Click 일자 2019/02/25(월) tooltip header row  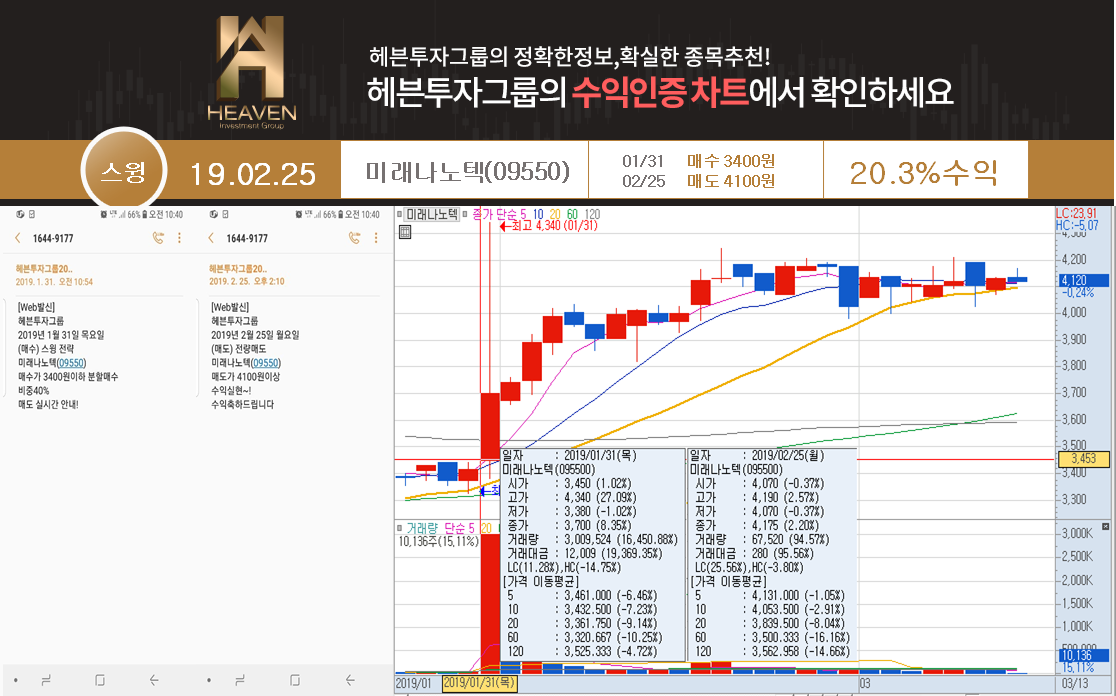coord(757,455)
